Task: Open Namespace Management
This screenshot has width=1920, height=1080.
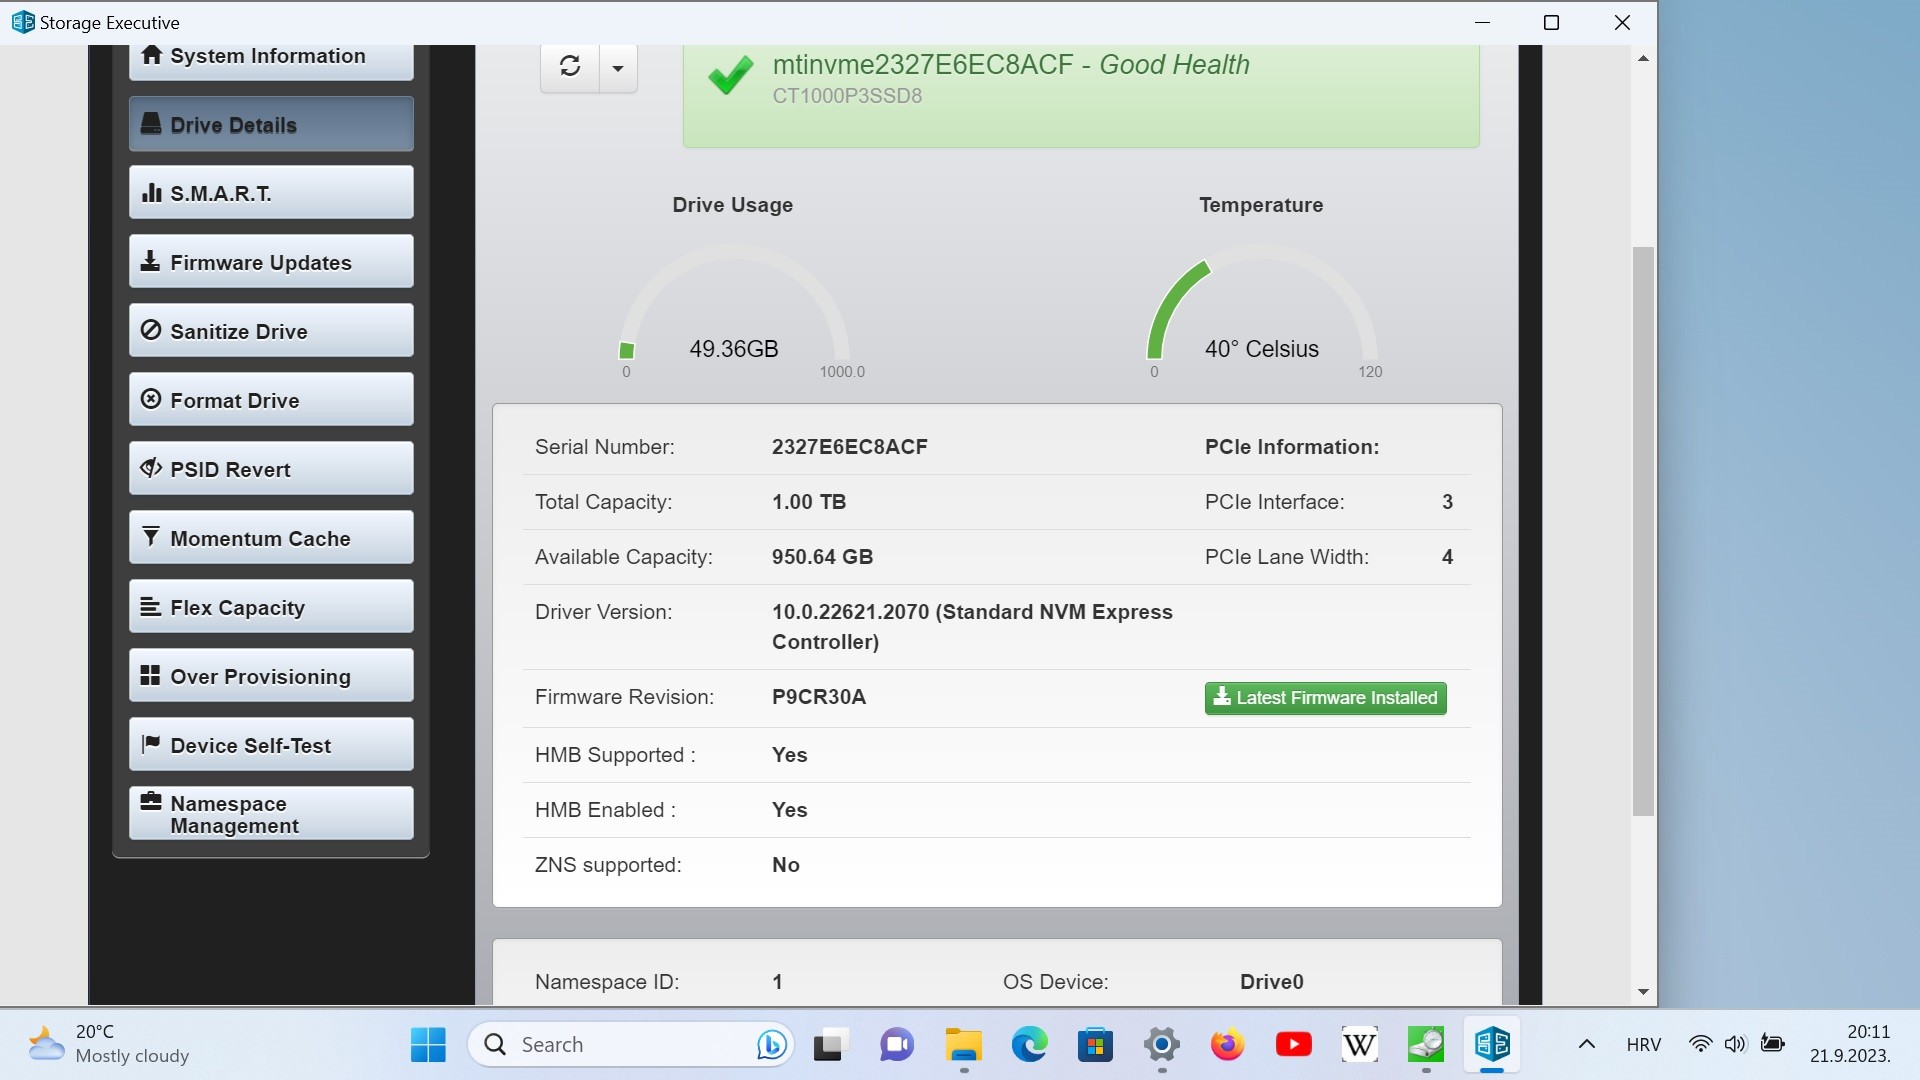Action: point(271,814)
